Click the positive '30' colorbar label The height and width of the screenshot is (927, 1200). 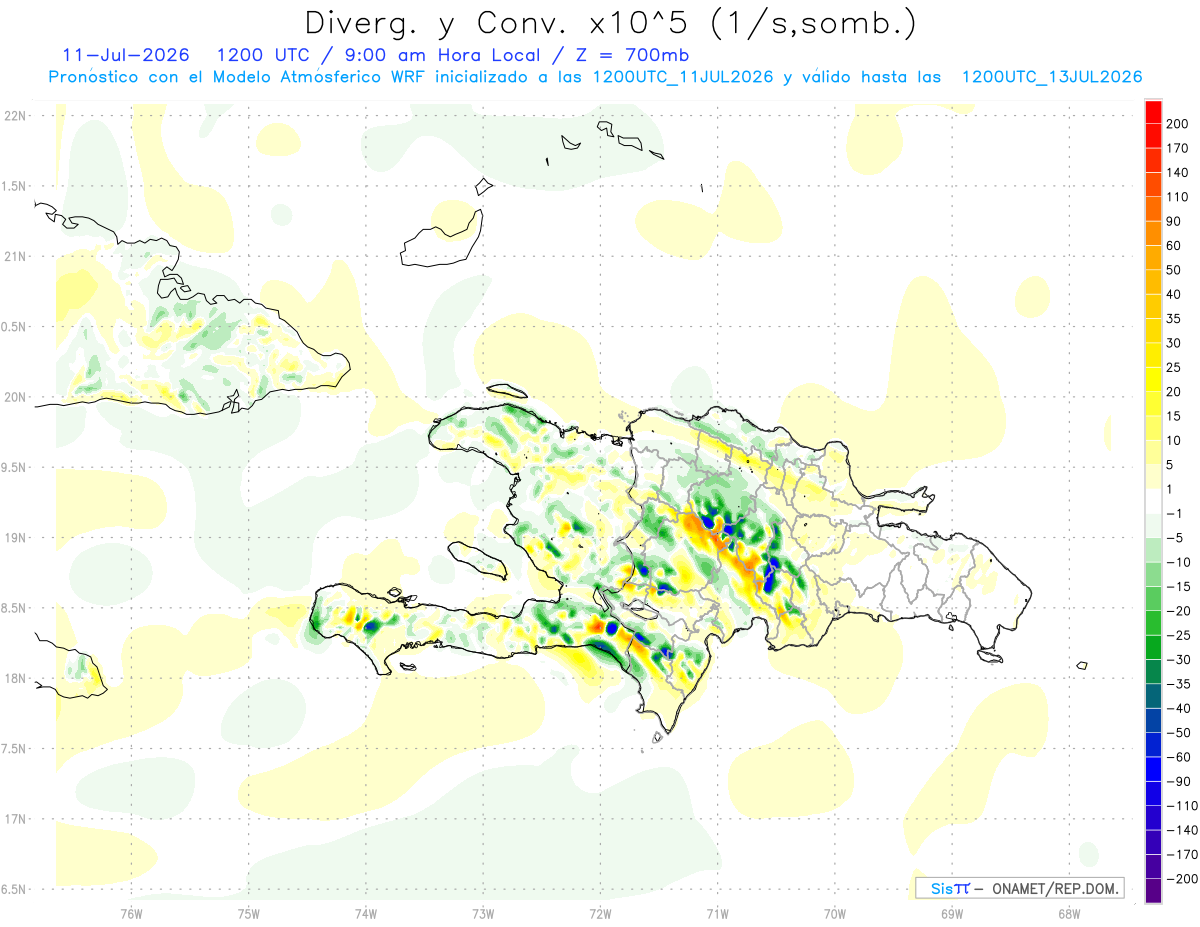click(x=1174, y=343)
